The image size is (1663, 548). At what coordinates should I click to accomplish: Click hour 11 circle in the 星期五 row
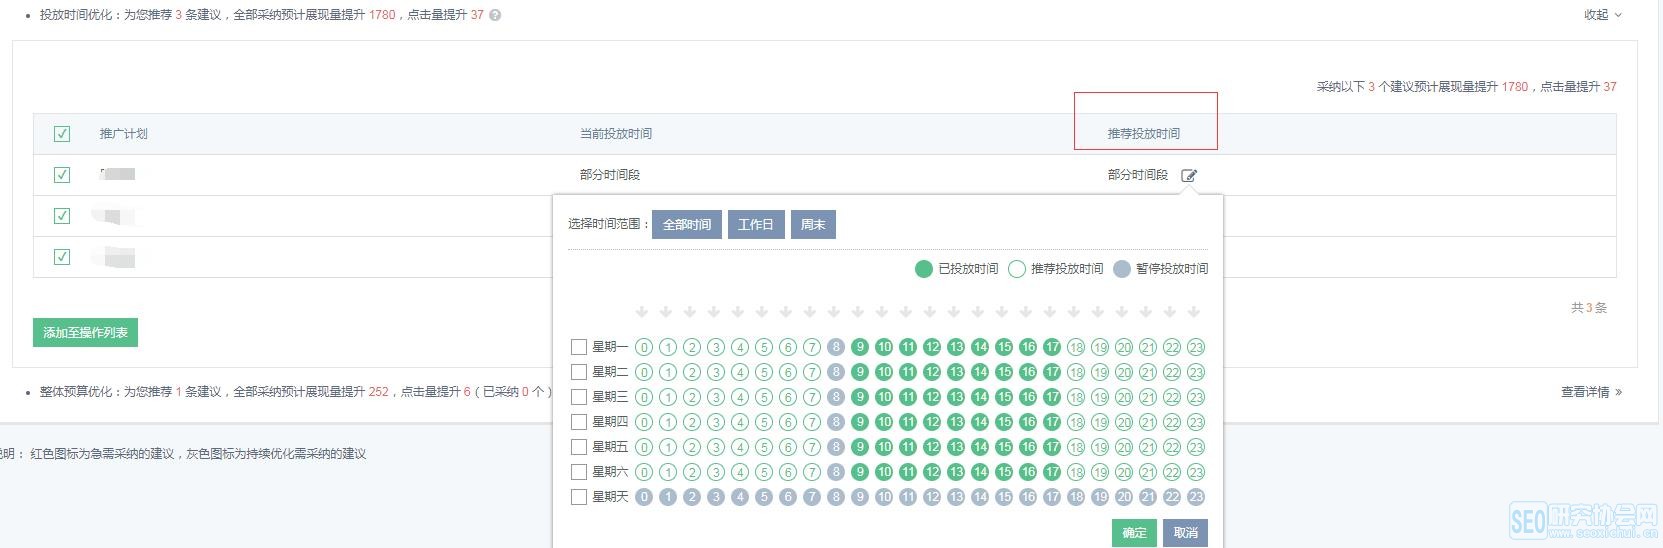click(x=908, y=447)
